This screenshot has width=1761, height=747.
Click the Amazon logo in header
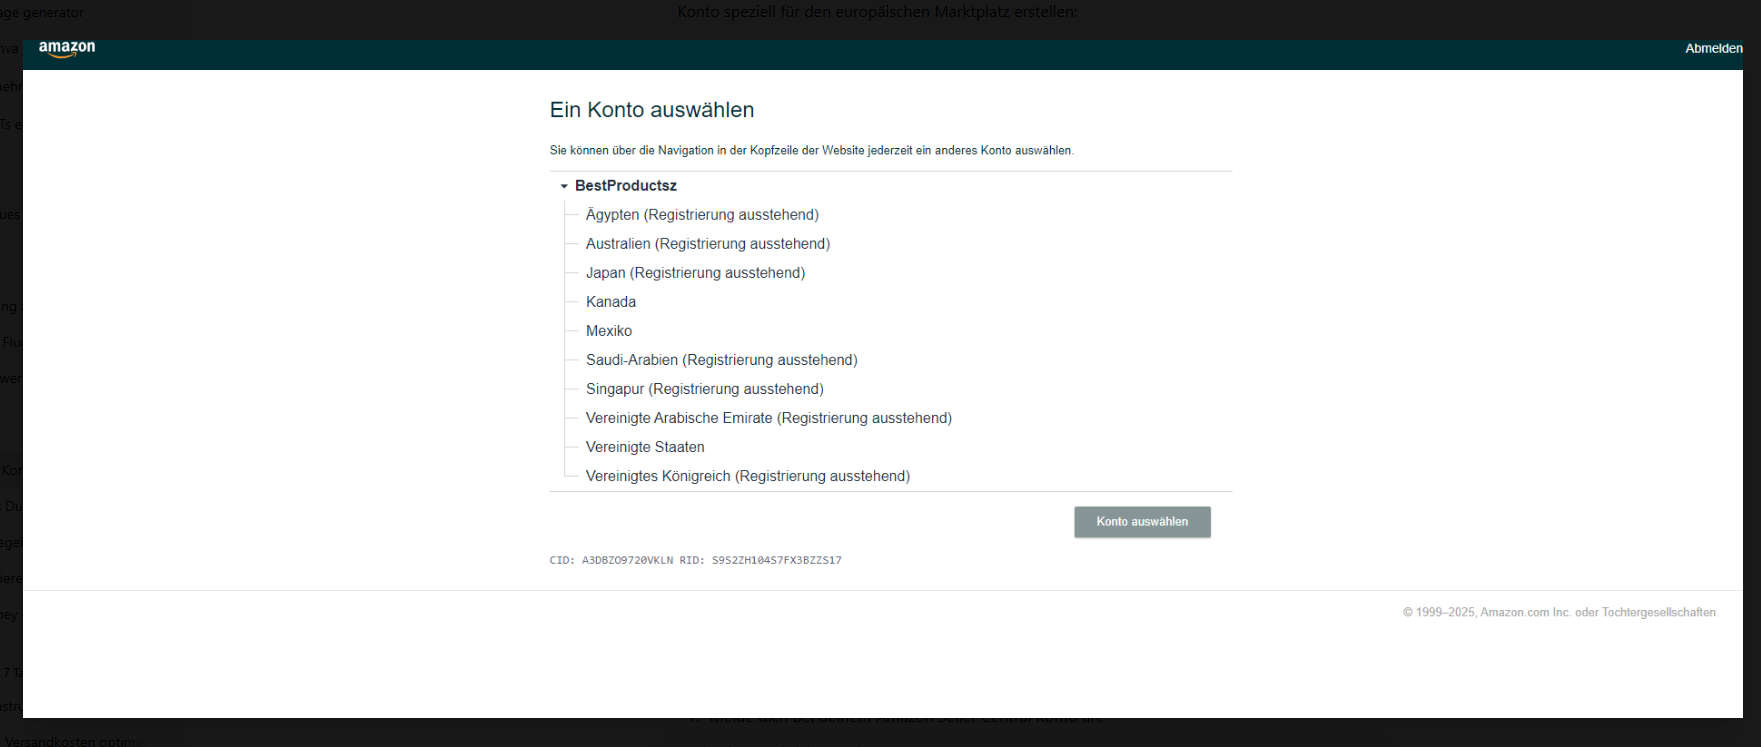click(x=67, y=49)
